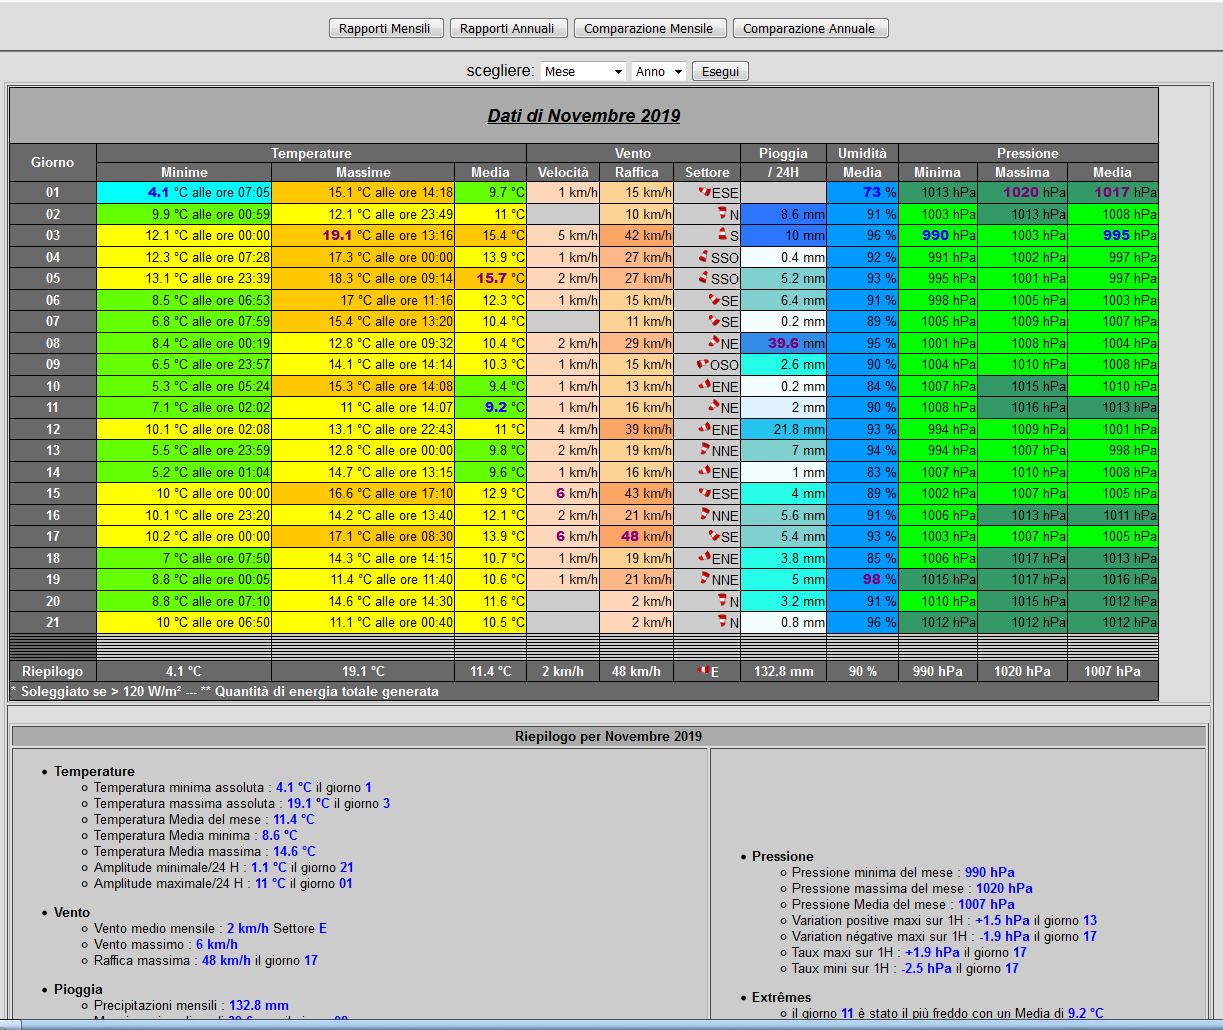Go to Comparazione Annuale

pos(809,28)
